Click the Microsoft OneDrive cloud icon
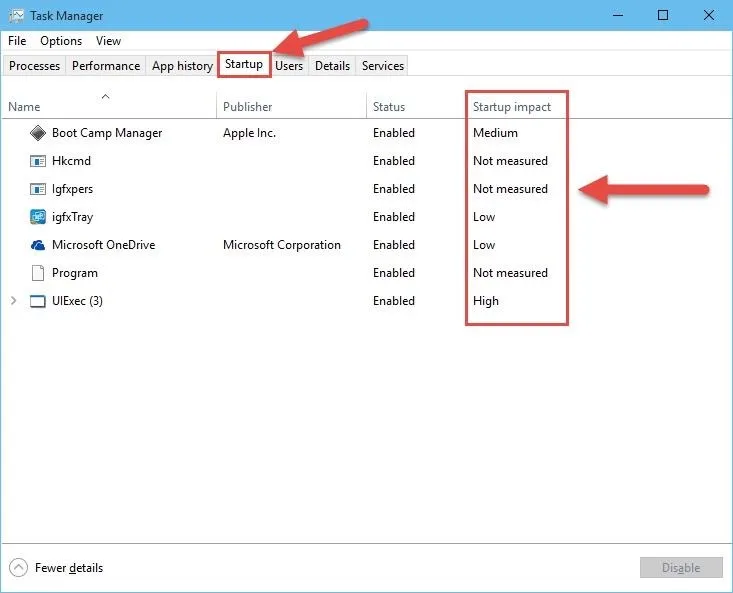Image resolution: width=733 pixels, height=593 pixels. tap(38, 245)
